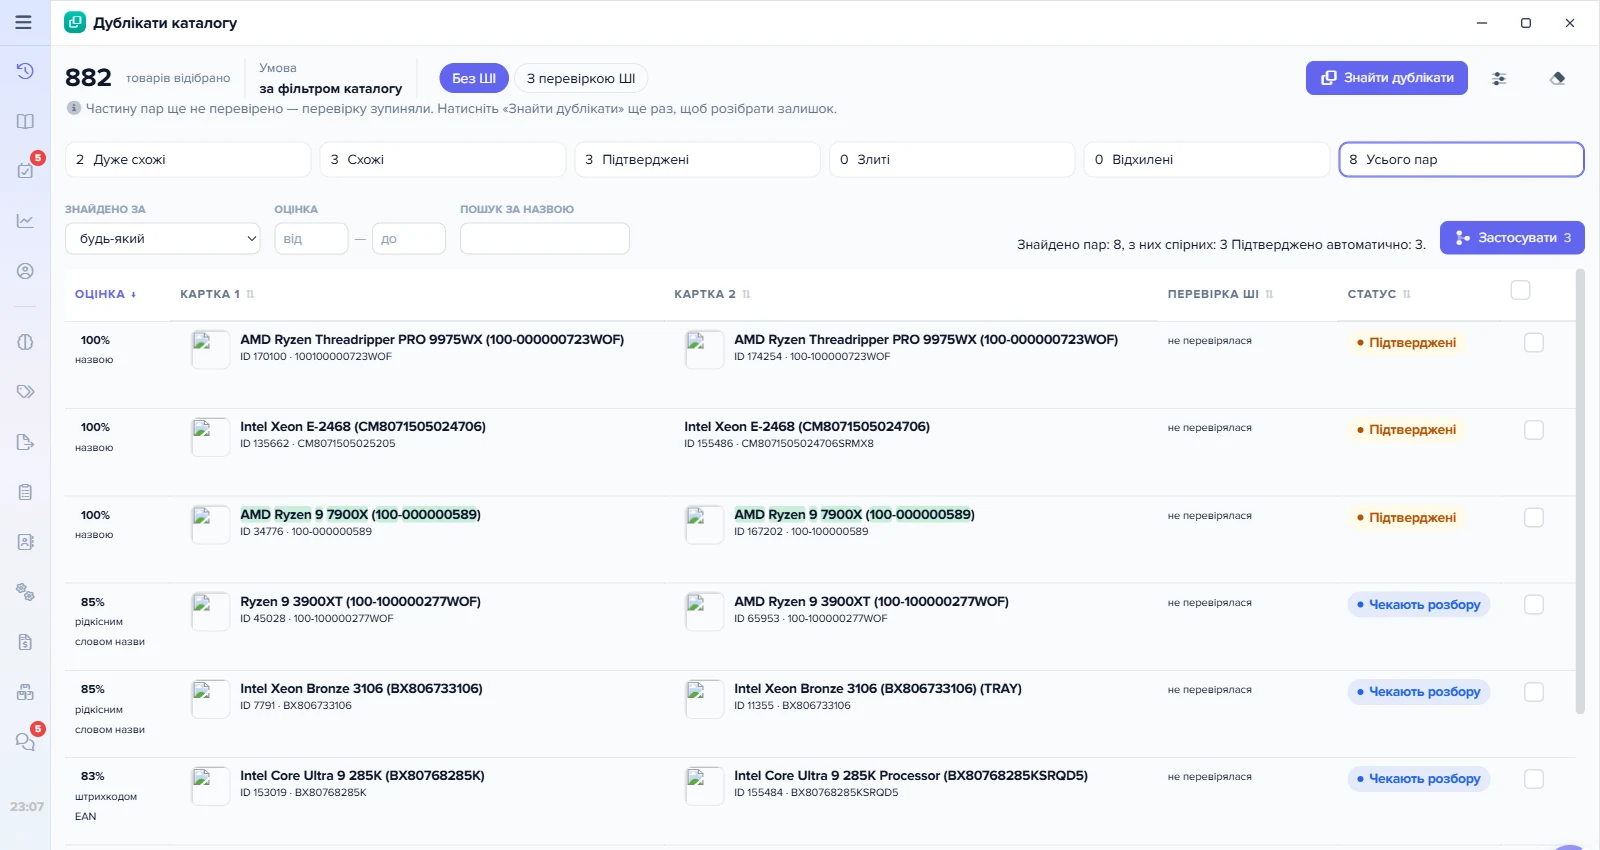Switch to 'З перевіркою ШІ' mode
The width and height of the screenshot is (1600, 850).
[581, 78]
